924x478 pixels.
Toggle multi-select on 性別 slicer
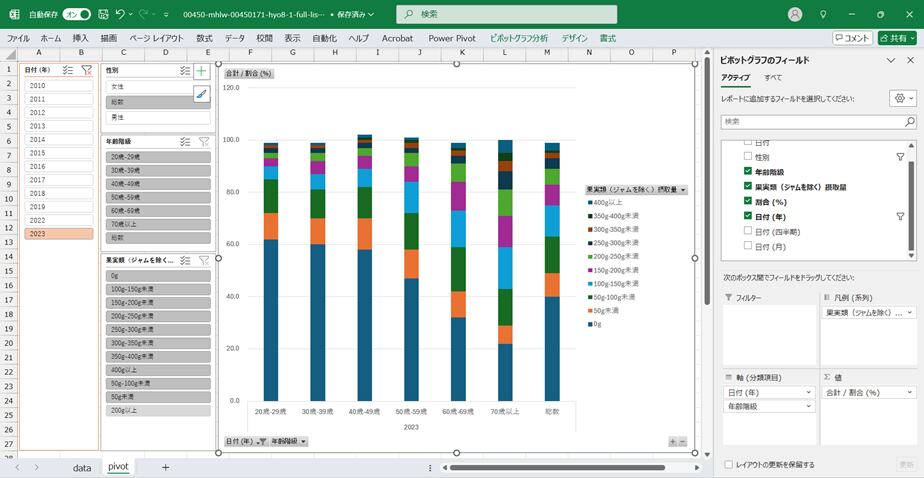184,71
